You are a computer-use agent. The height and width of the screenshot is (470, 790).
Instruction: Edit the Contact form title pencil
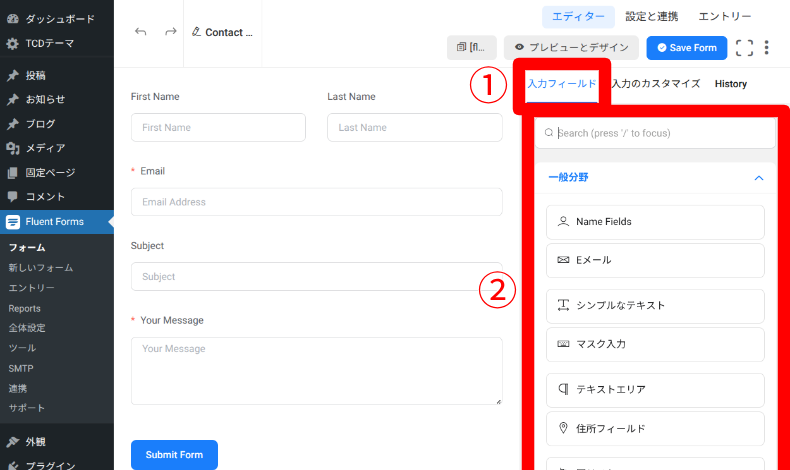(196, 32)
